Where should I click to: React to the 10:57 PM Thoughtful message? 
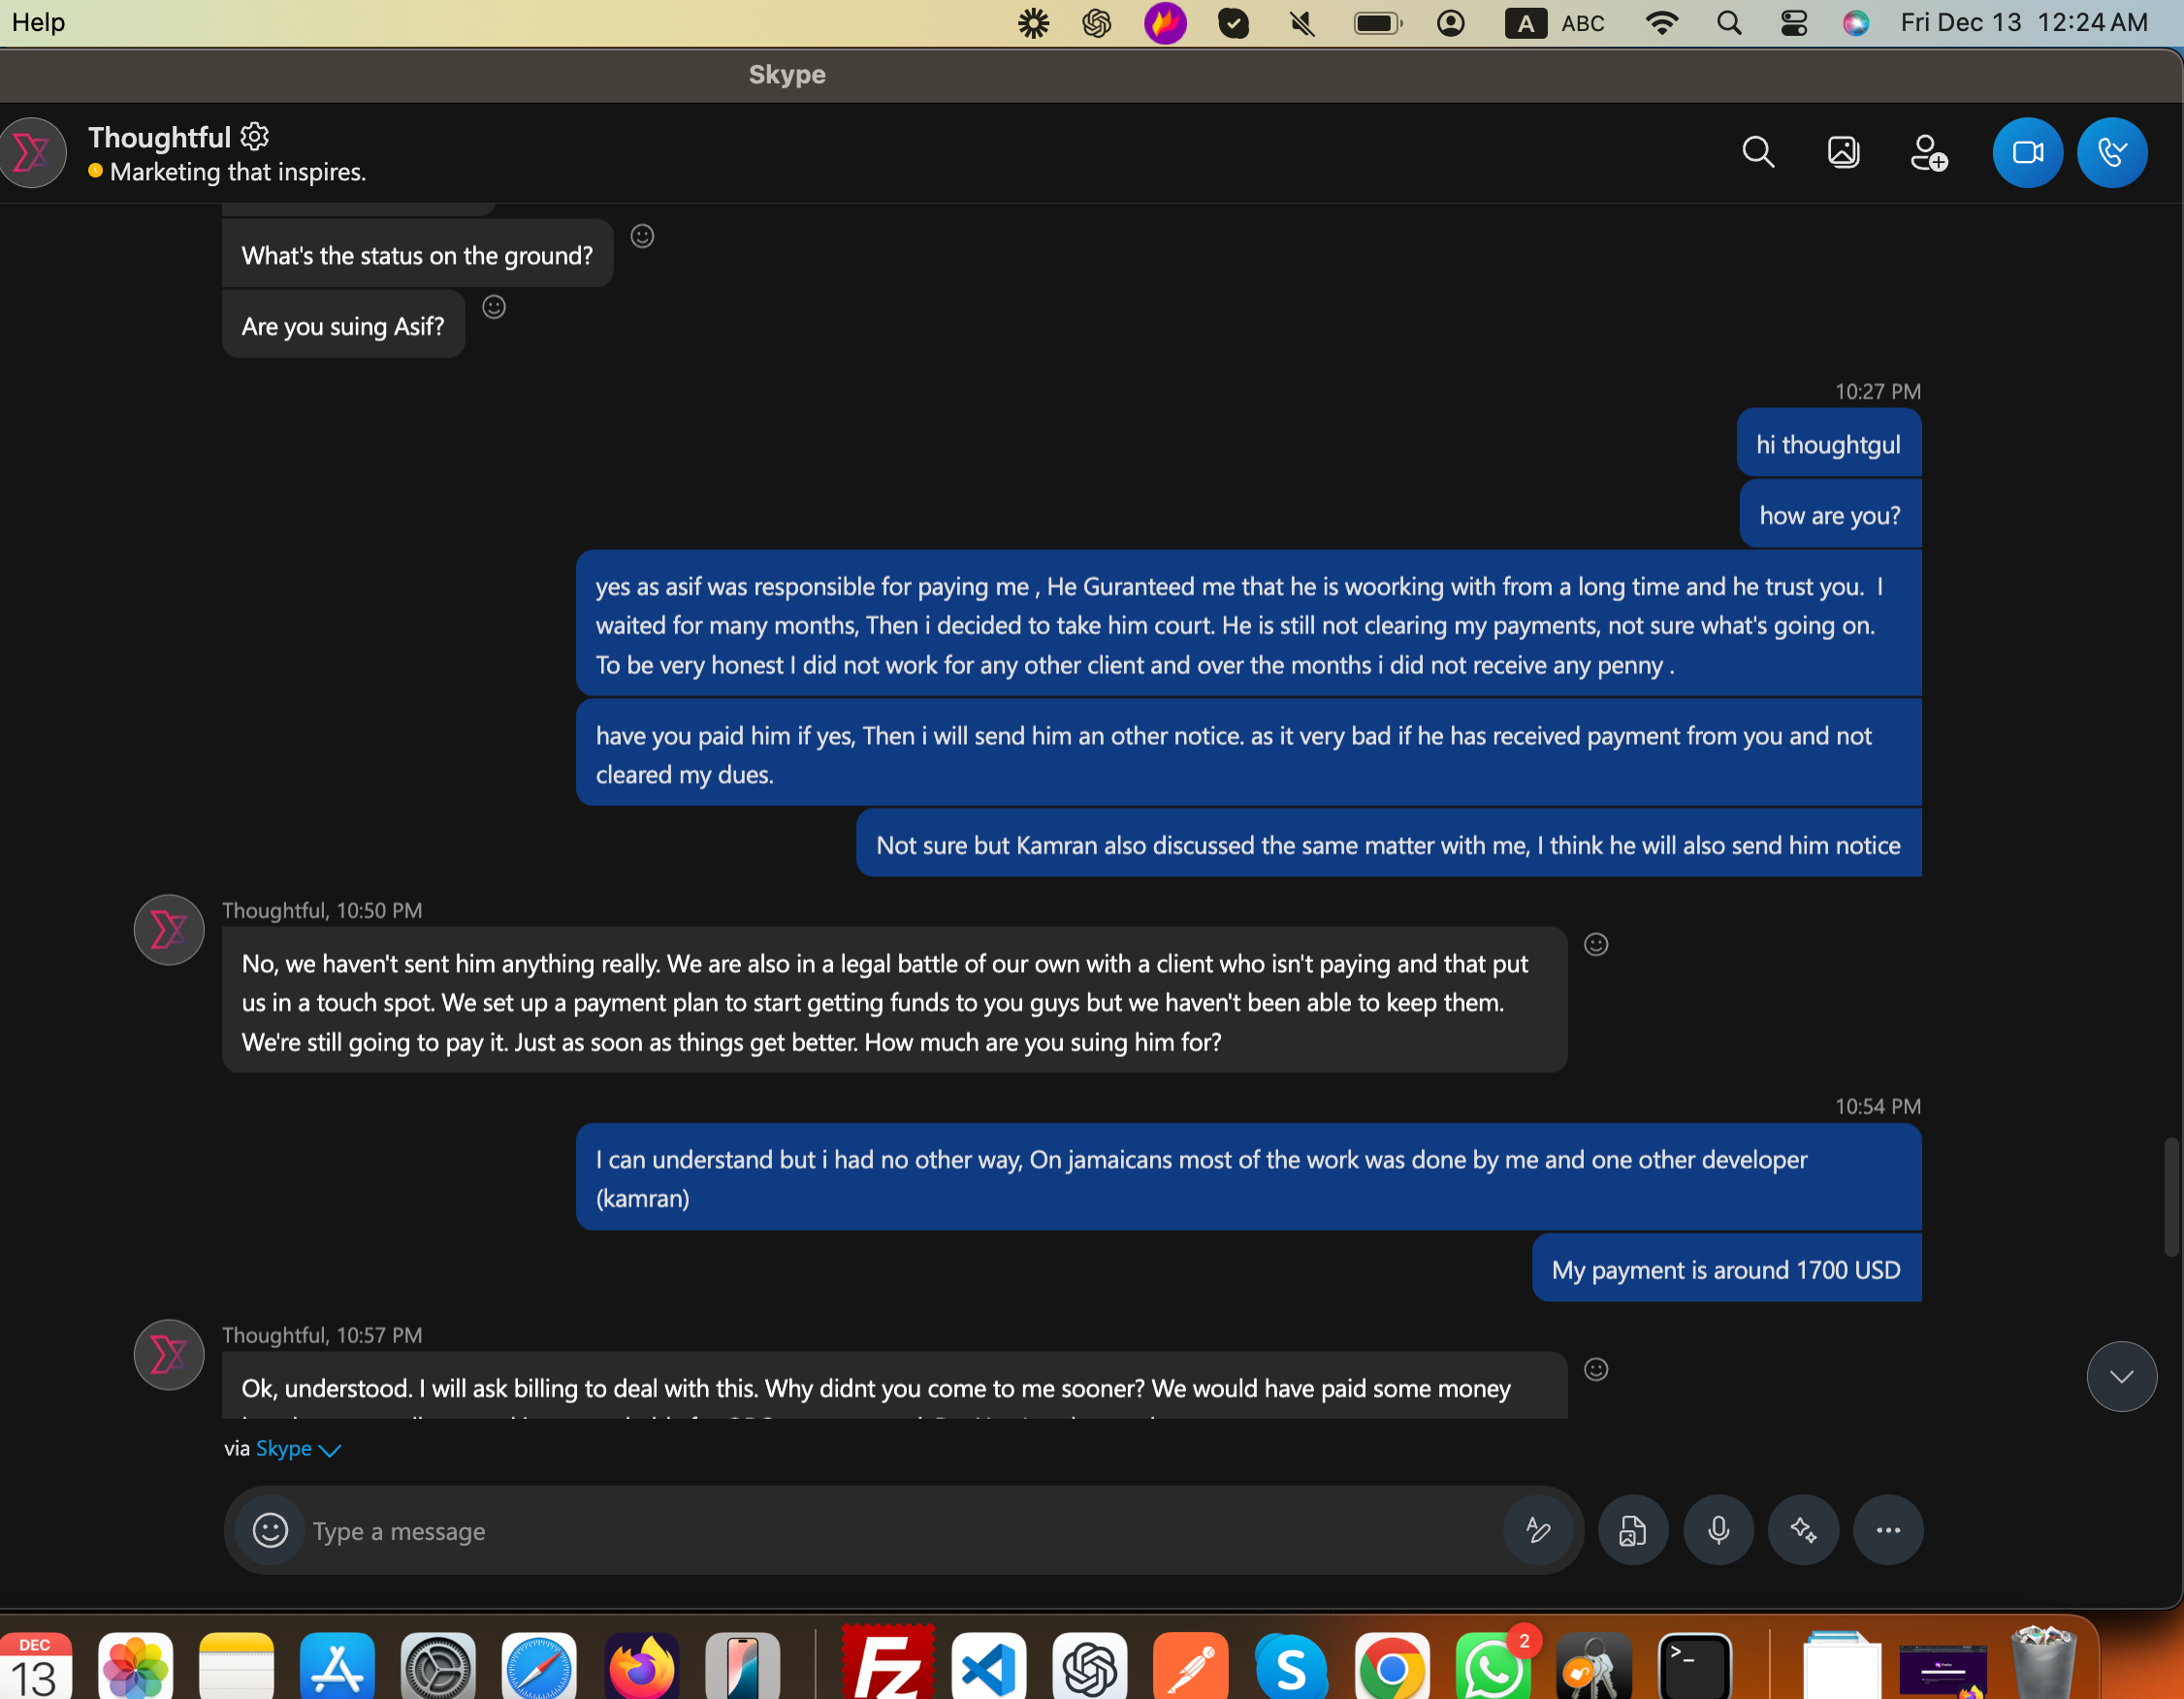point(1596,1369)
